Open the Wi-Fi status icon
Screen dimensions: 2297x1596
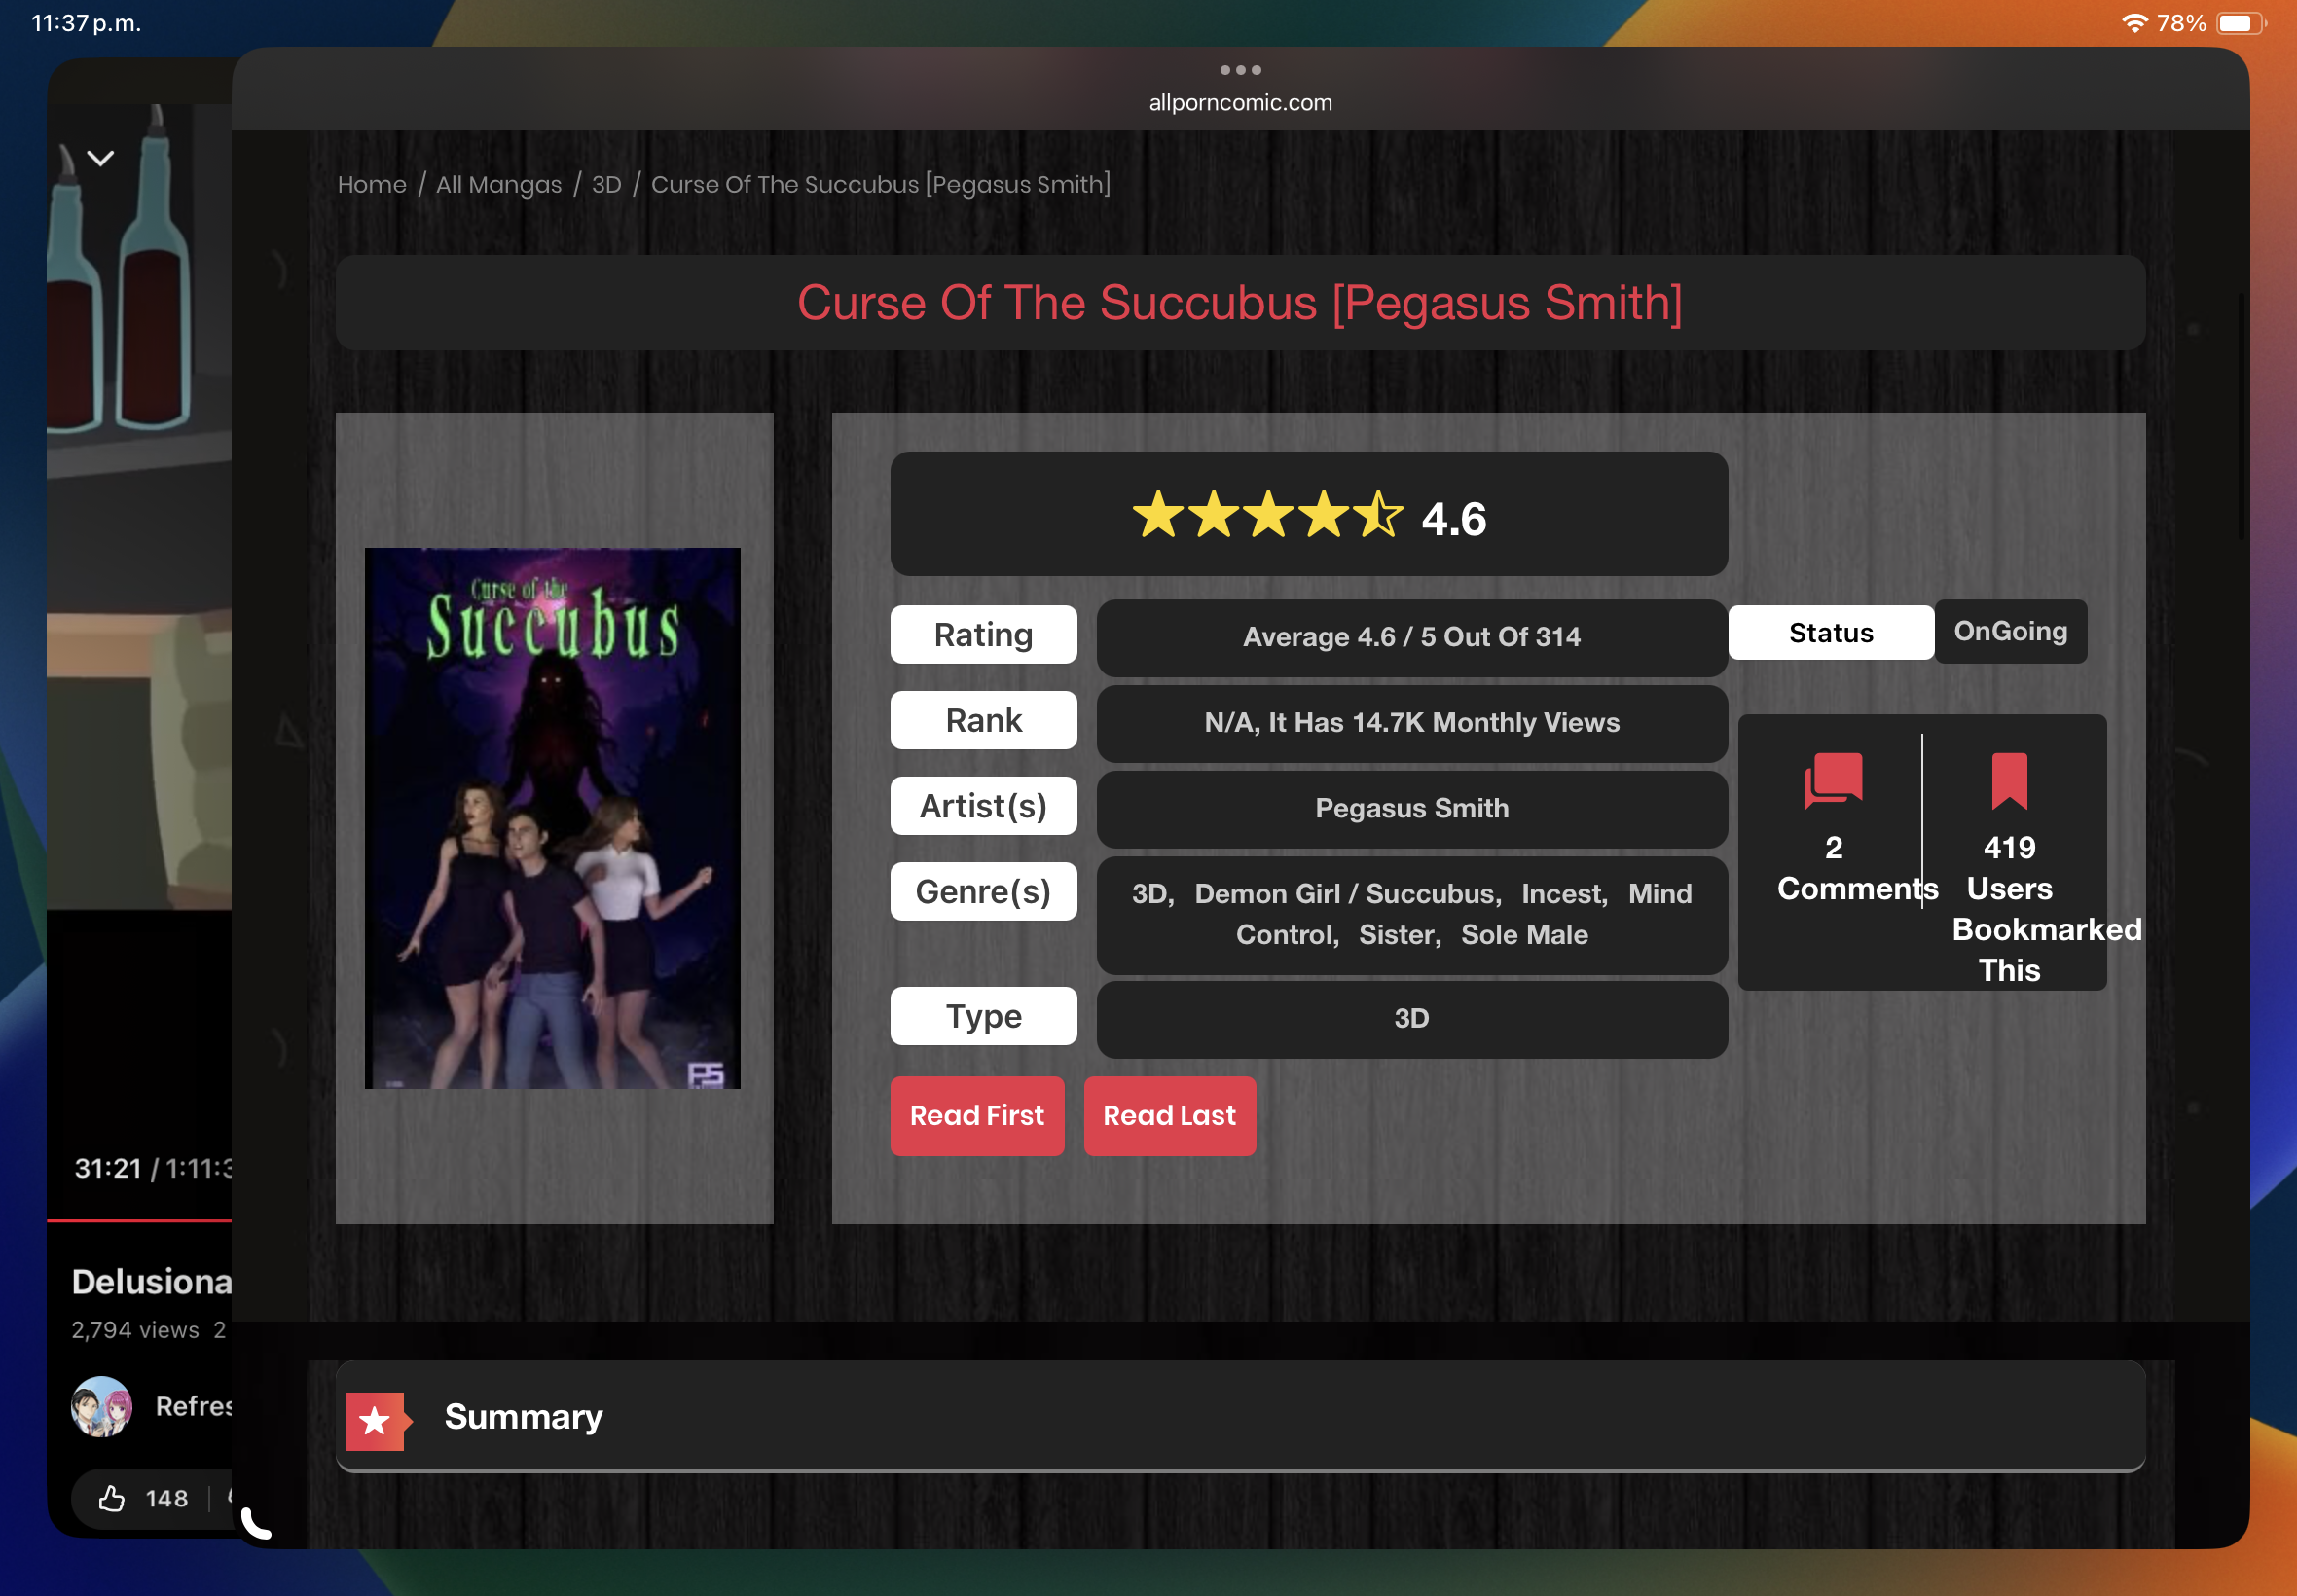2133,23
